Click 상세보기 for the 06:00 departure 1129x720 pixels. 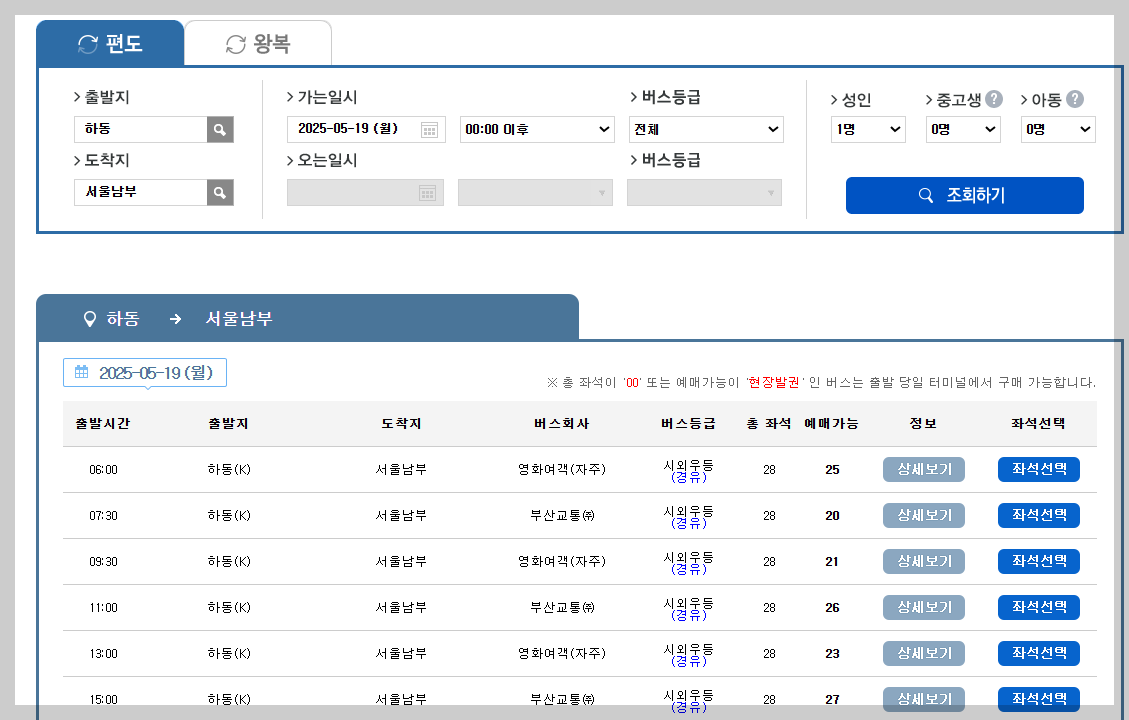pos(923,469)
